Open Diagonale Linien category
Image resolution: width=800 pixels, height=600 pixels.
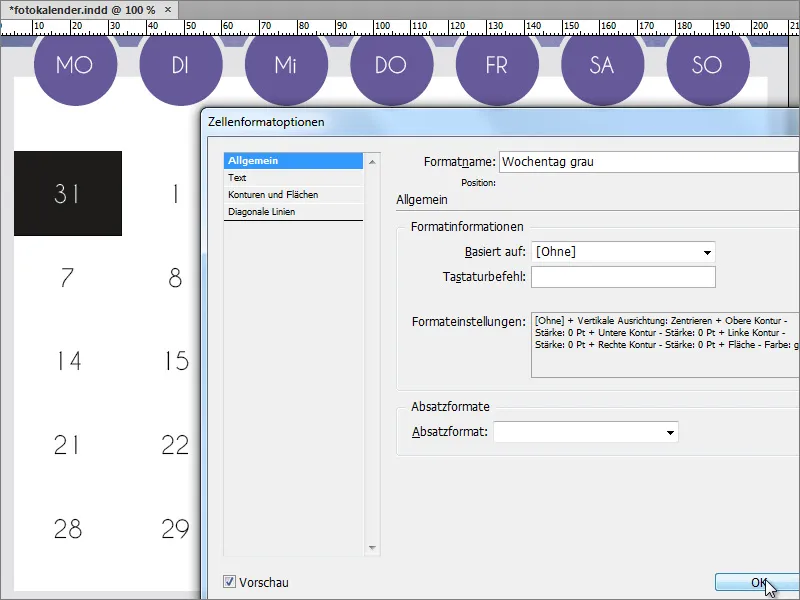[293, 212]
